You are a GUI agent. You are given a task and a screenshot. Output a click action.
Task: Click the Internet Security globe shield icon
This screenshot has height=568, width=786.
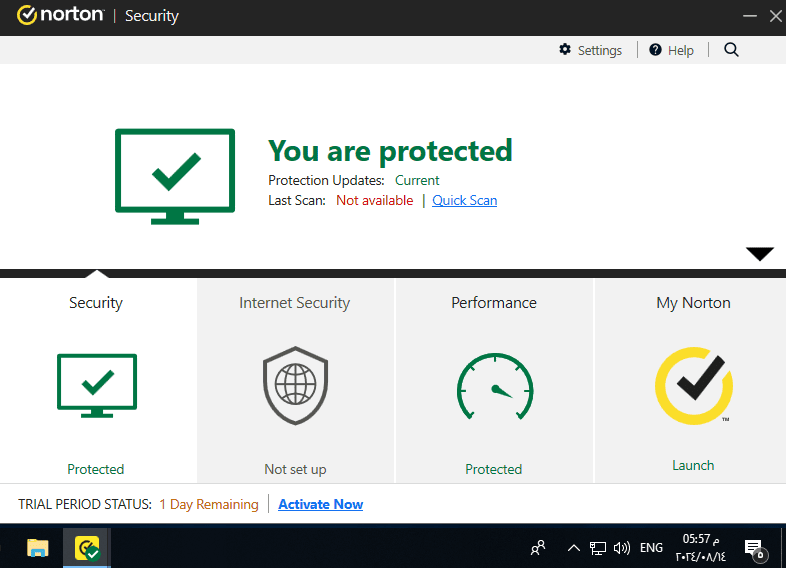pos(295,385)
